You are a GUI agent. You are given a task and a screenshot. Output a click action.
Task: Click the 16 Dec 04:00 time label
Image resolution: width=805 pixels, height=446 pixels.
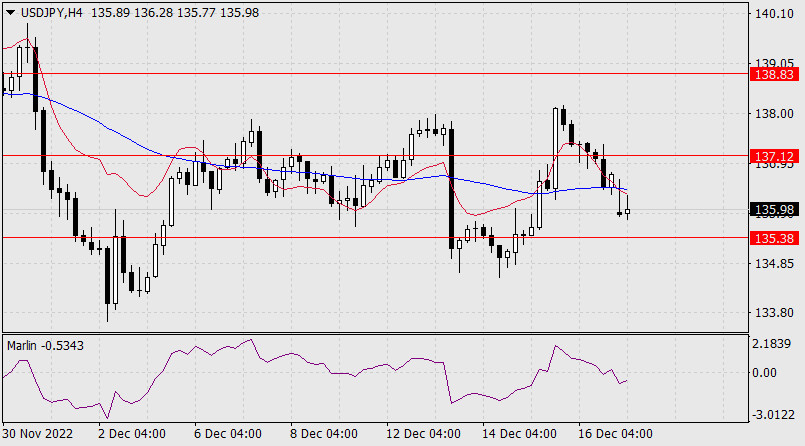[x=617, y=434]
